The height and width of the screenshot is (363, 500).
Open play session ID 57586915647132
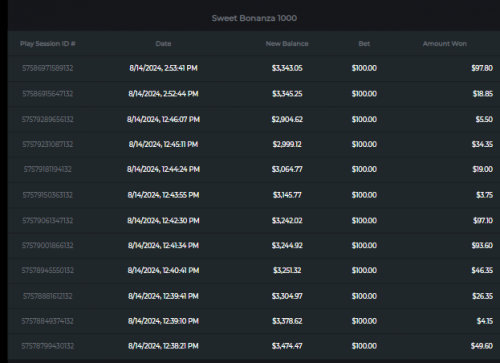48,94
